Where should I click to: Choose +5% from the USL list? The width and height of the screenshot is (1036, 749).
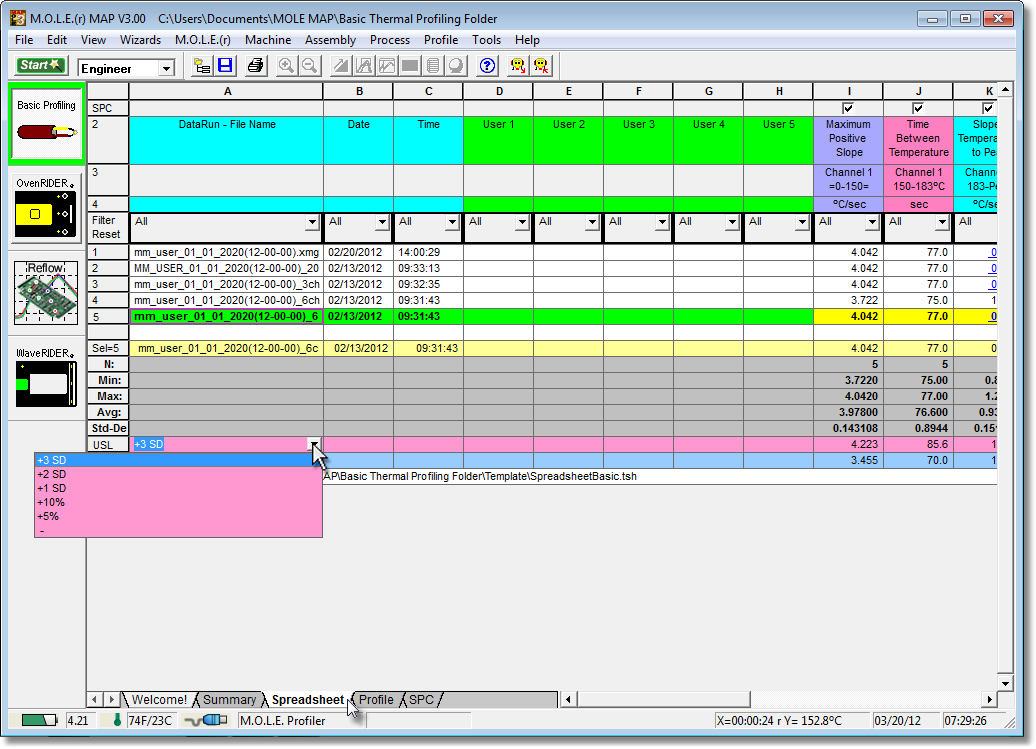[178, 516]
